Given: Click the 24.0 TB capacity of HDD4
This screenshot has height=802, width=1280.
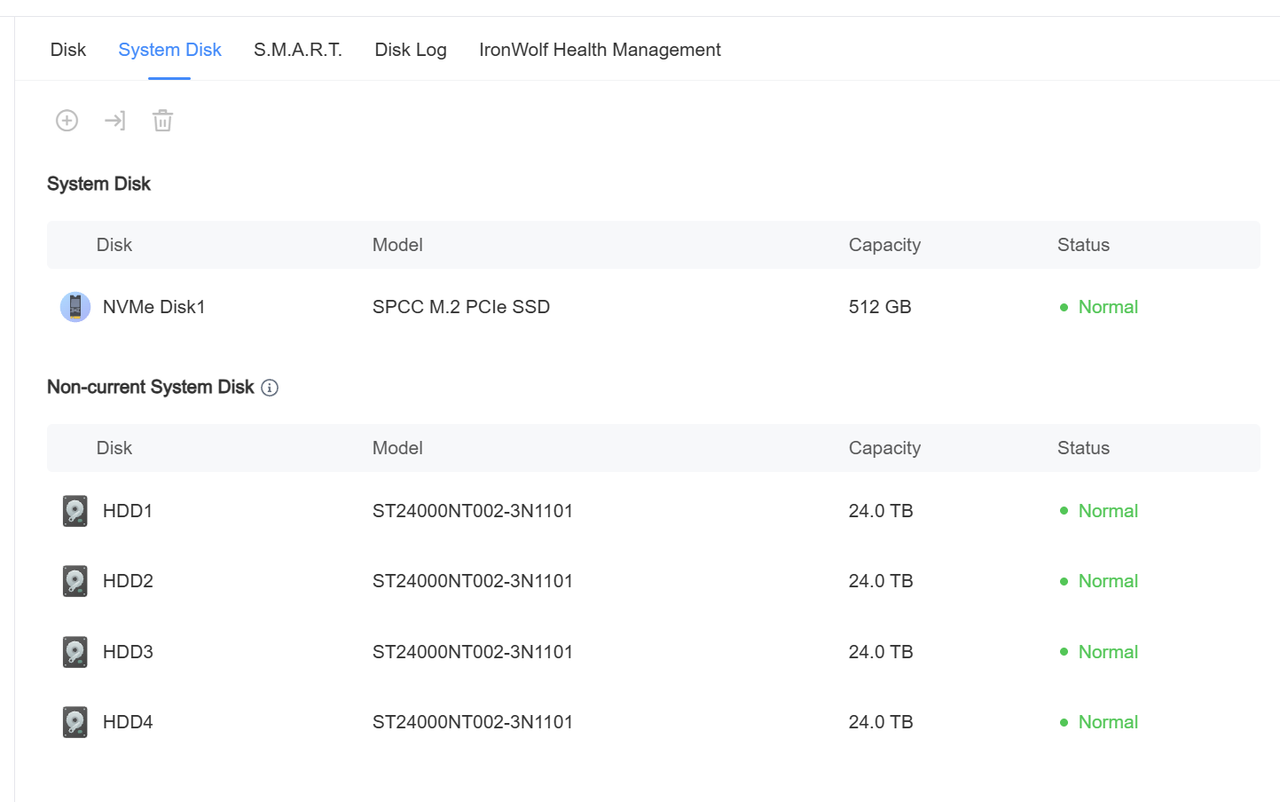Looking at the screenshot, I should pos(881,722).
